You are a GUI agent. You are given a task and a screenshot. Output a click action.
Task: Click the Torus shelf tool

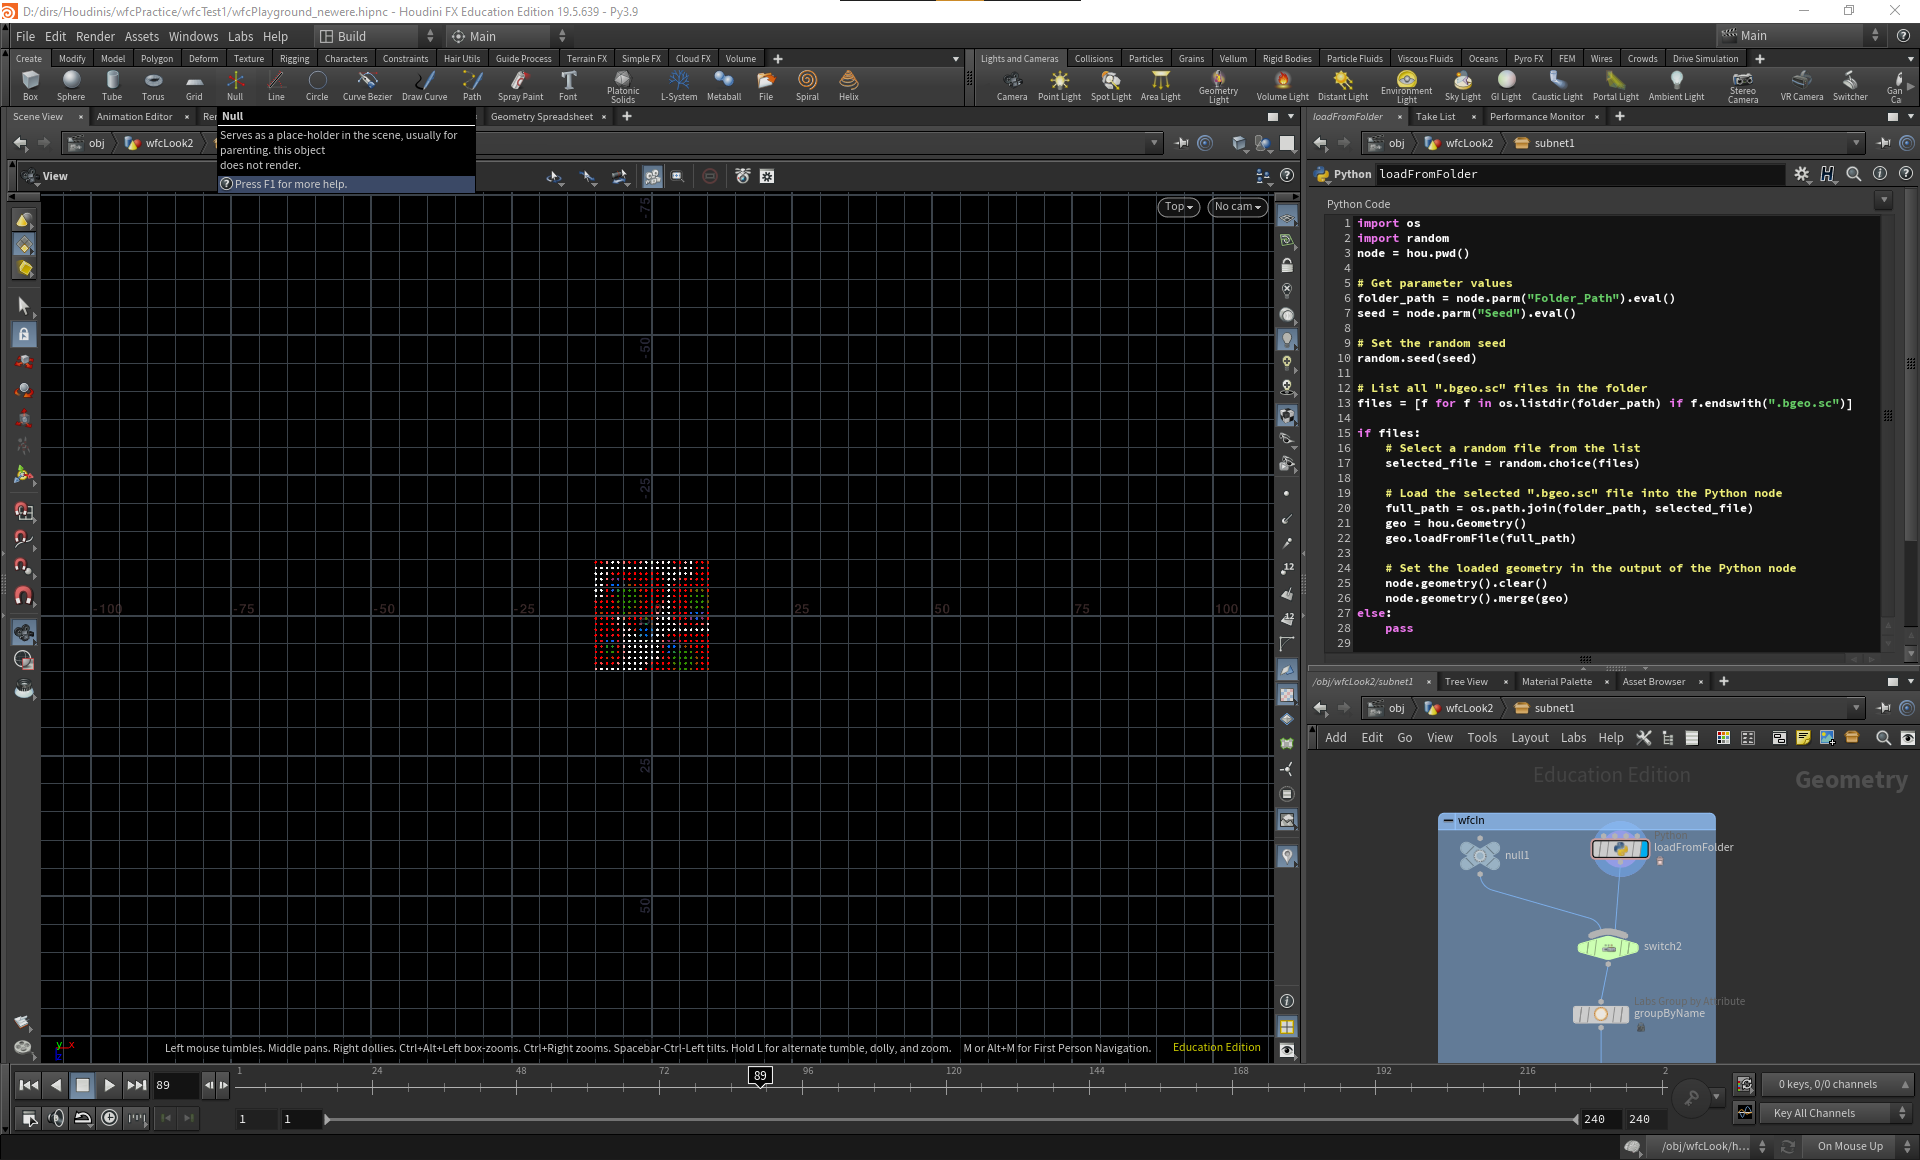point(153,85)
